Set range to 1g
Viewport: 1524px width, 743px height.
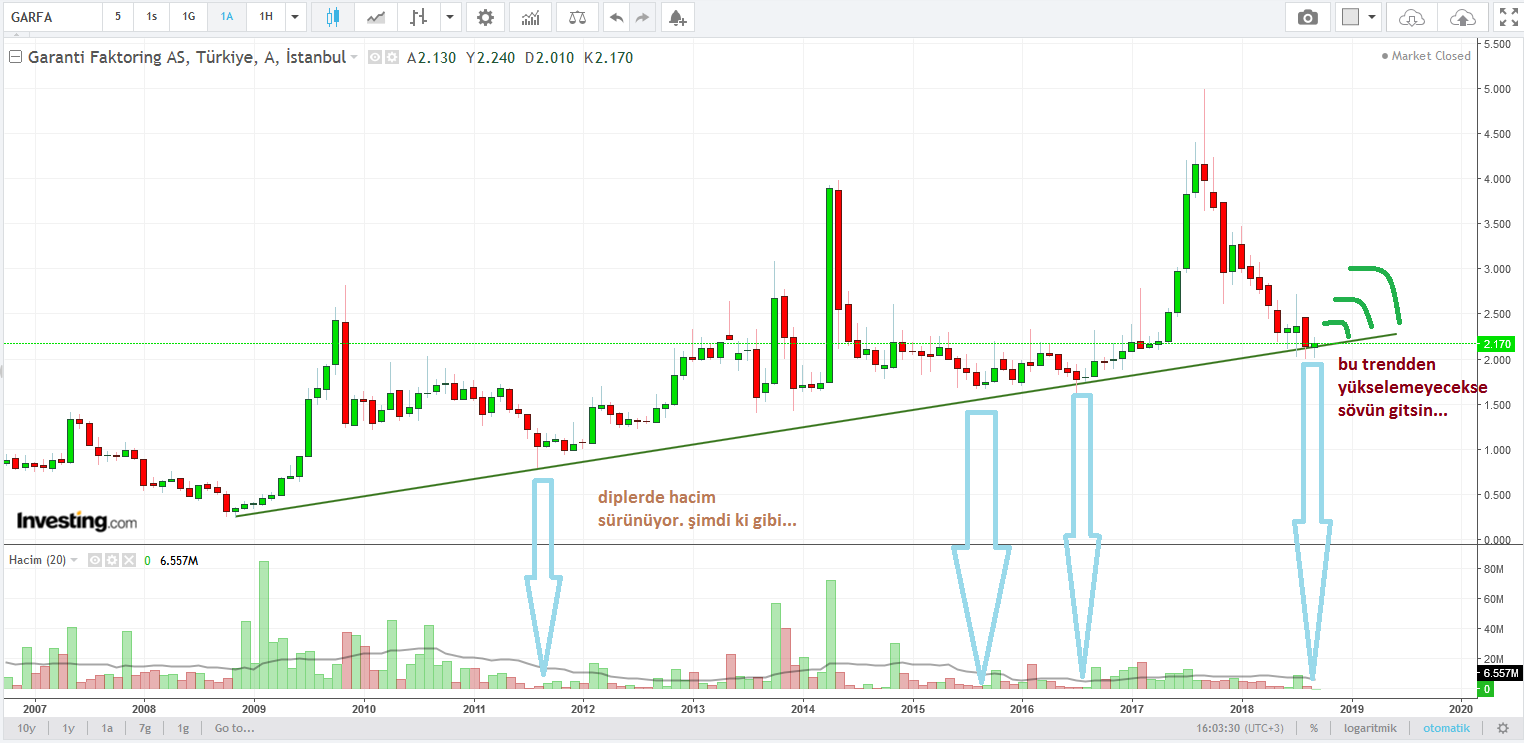pyautogui.click(x=183, y=728)
